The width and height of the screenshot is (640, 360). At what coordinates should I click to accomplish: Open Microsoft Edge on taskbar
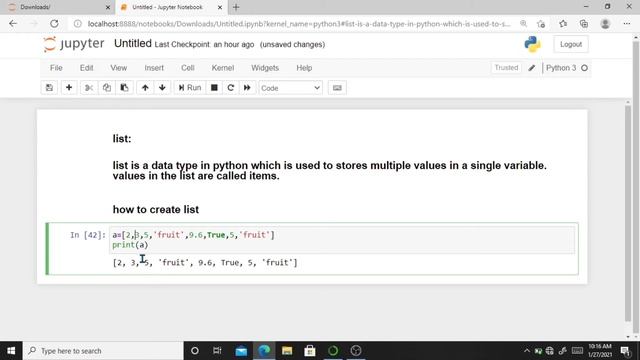[264, 351]
